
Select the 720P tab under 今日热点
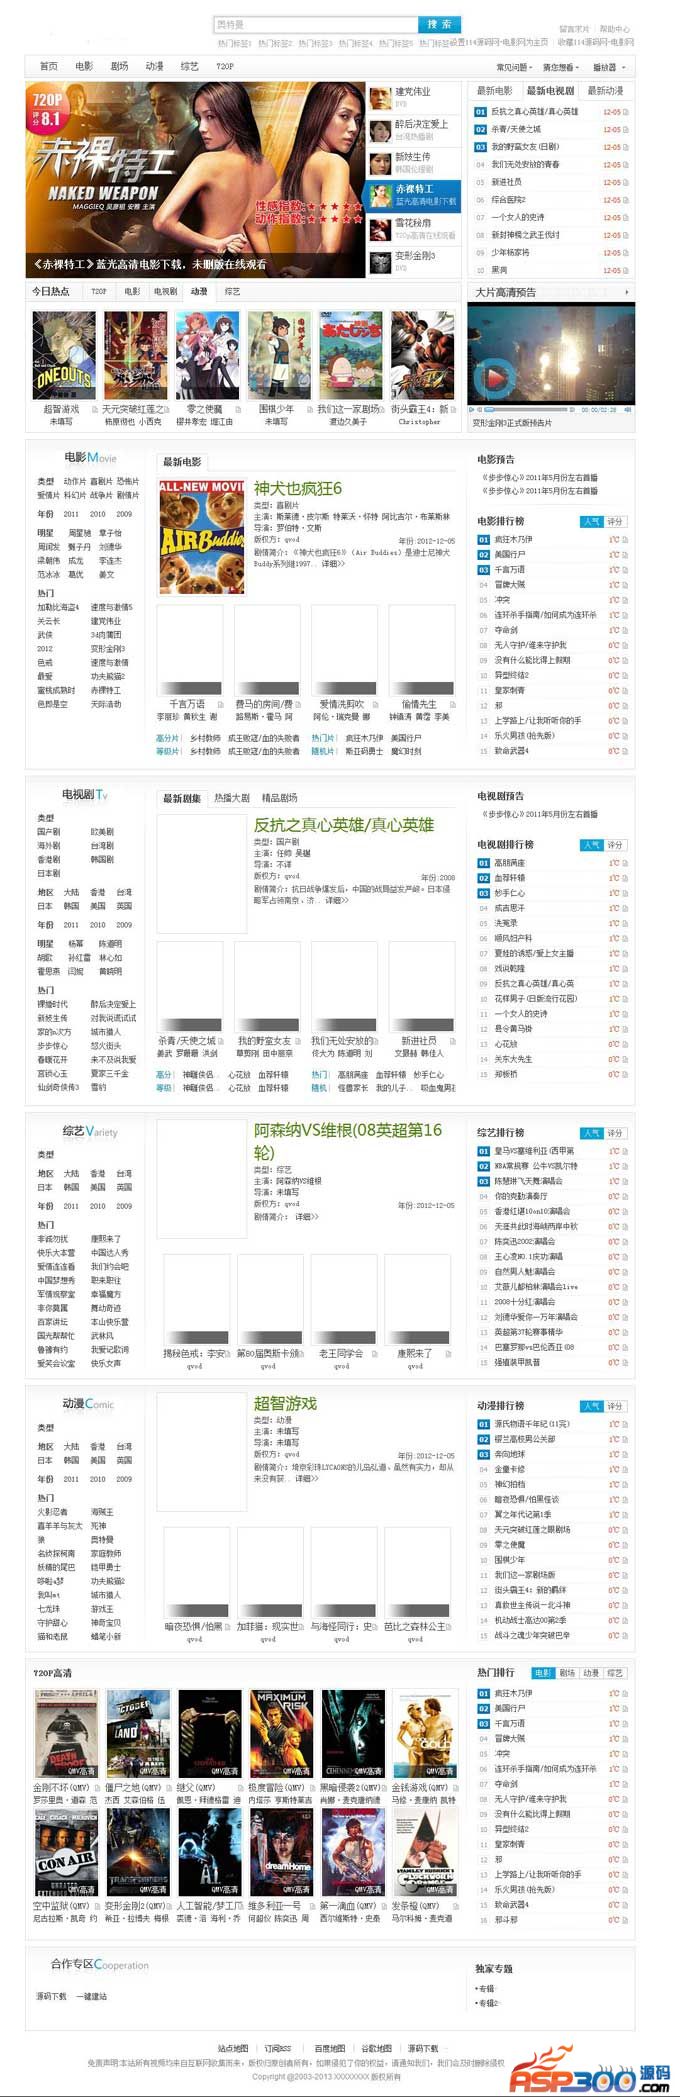click(x=99, y=291)
